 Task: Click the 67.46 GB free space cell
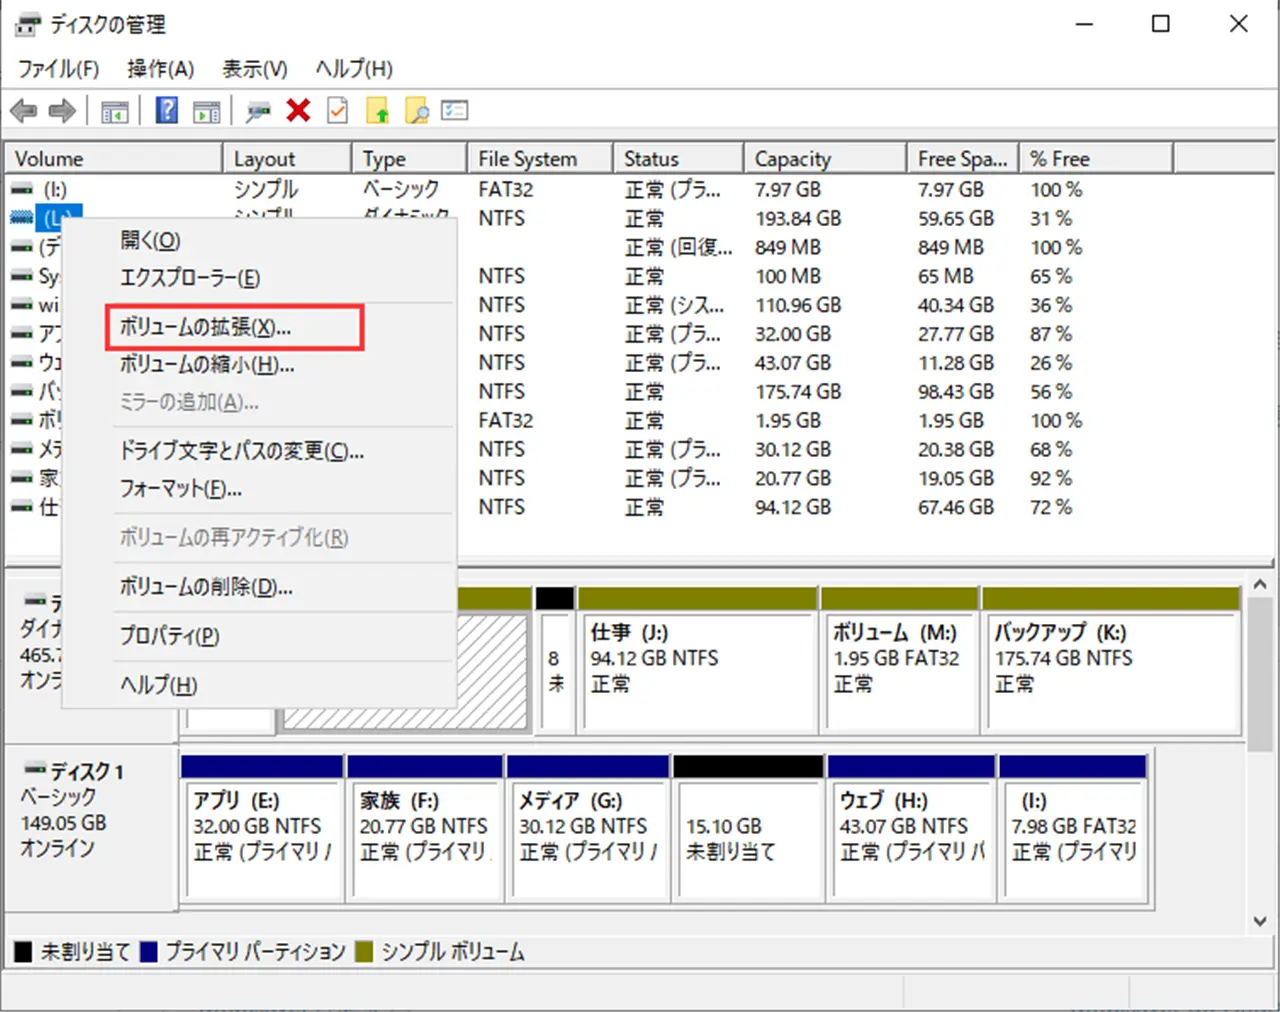tap(956, 508)
